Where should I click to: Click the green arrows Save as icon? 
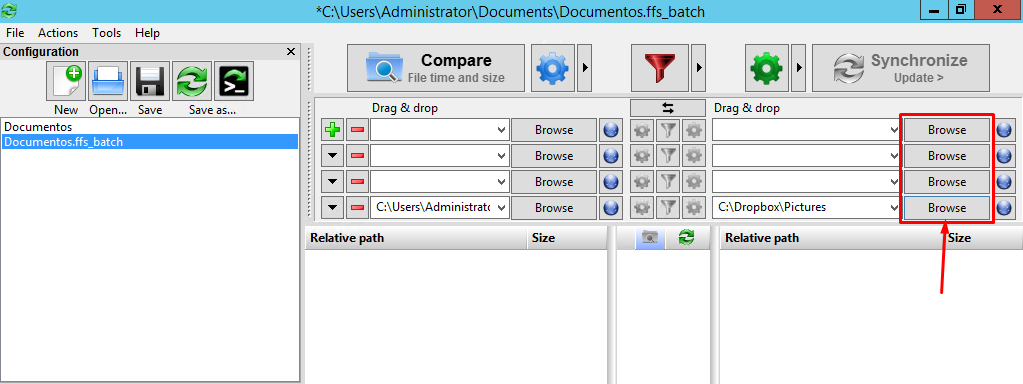click(192, 81)
